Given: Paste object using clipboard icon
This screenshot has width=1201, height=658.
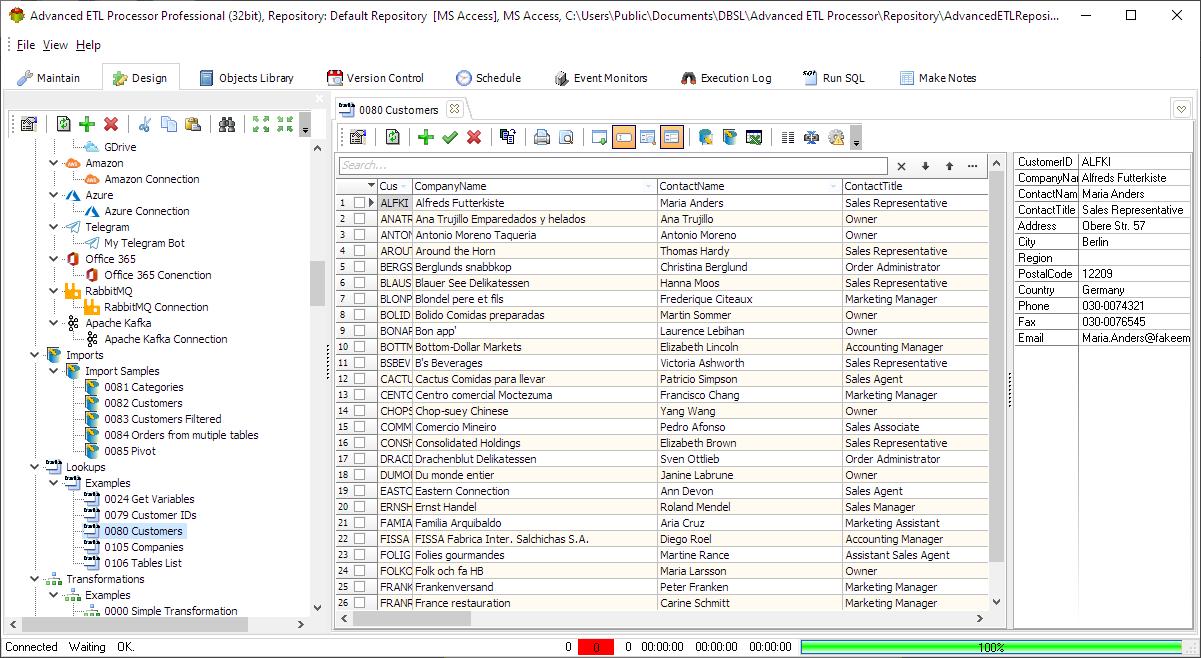Looking at the screenshot, I should [x=193, y=124].
